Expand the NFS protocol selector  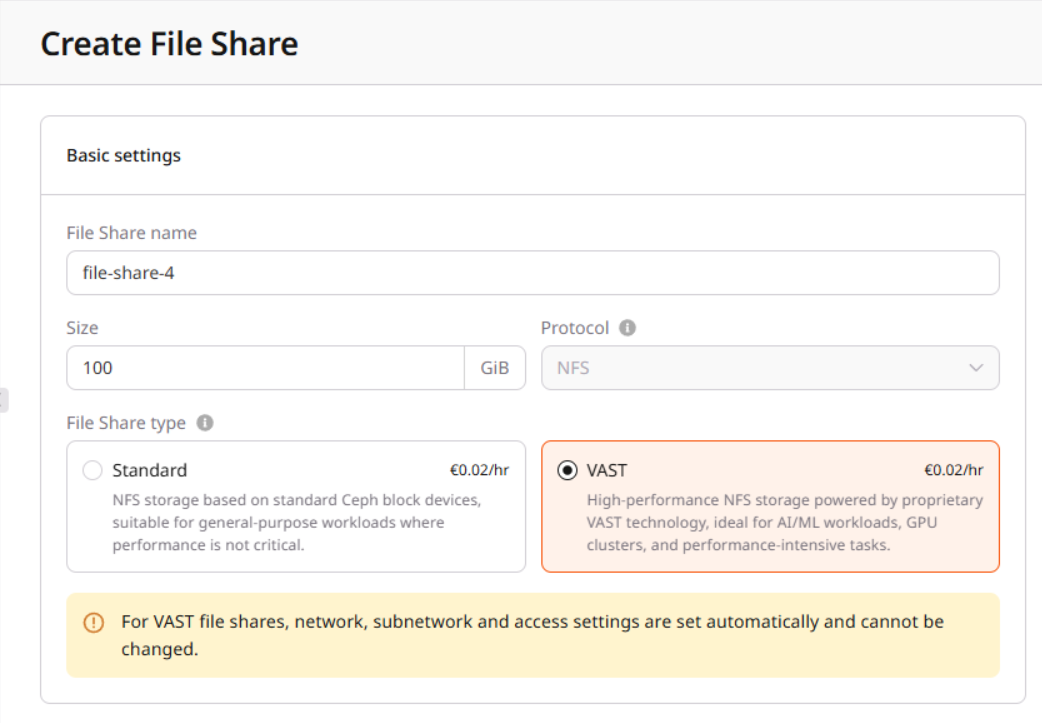pos(770,367)
